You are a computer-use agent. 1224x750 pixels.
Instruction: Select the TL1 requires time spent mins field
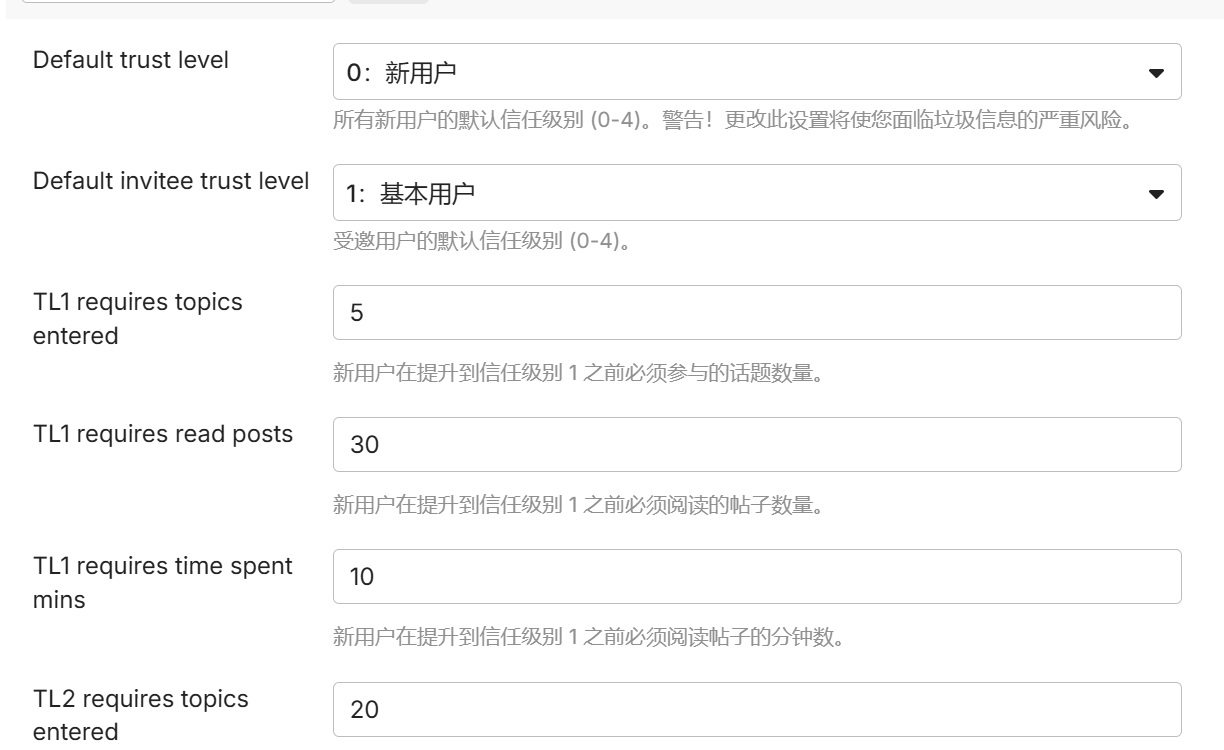click(x=756, y=577)
